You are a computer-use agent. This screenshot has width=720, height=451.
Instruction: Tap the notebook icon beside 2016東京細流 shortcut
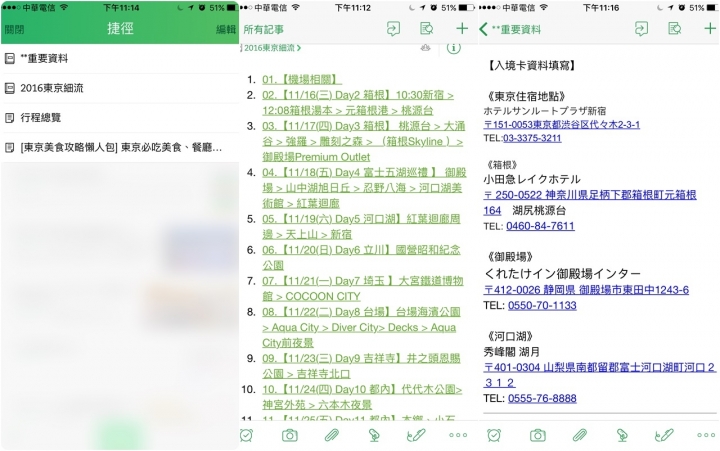click(x=10, y=88)
